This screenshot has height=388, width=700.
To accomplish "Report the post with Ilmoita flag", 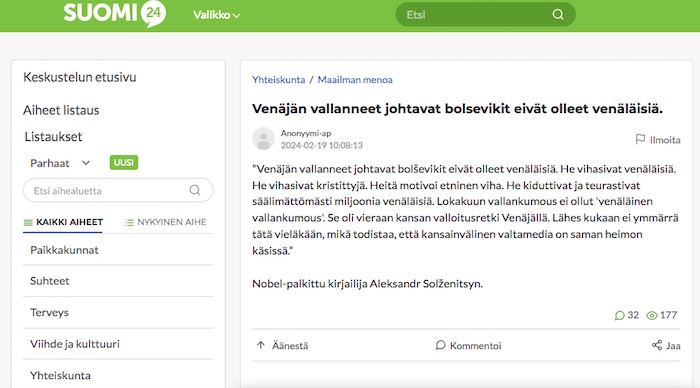I will pos(658,140).
